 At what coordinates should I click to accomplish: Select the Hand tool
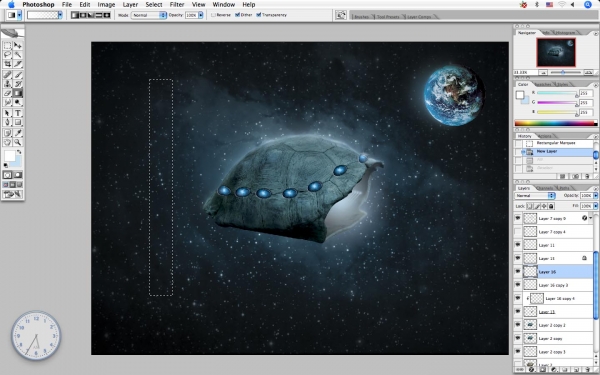click(x=7, y=142)
